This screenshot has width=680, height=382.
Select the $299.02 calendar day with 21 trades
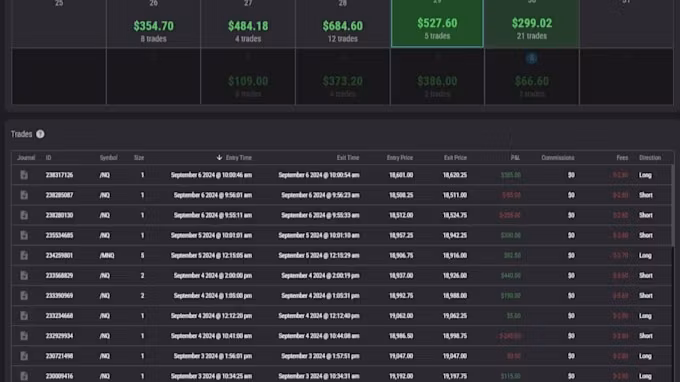[x=532, y=23]
